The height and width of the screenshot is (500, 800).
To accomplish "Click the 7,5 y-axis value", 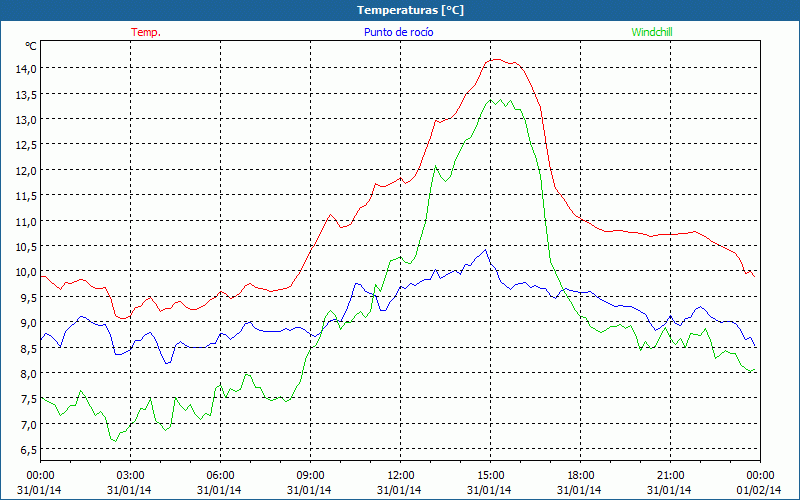I will 28,399.
